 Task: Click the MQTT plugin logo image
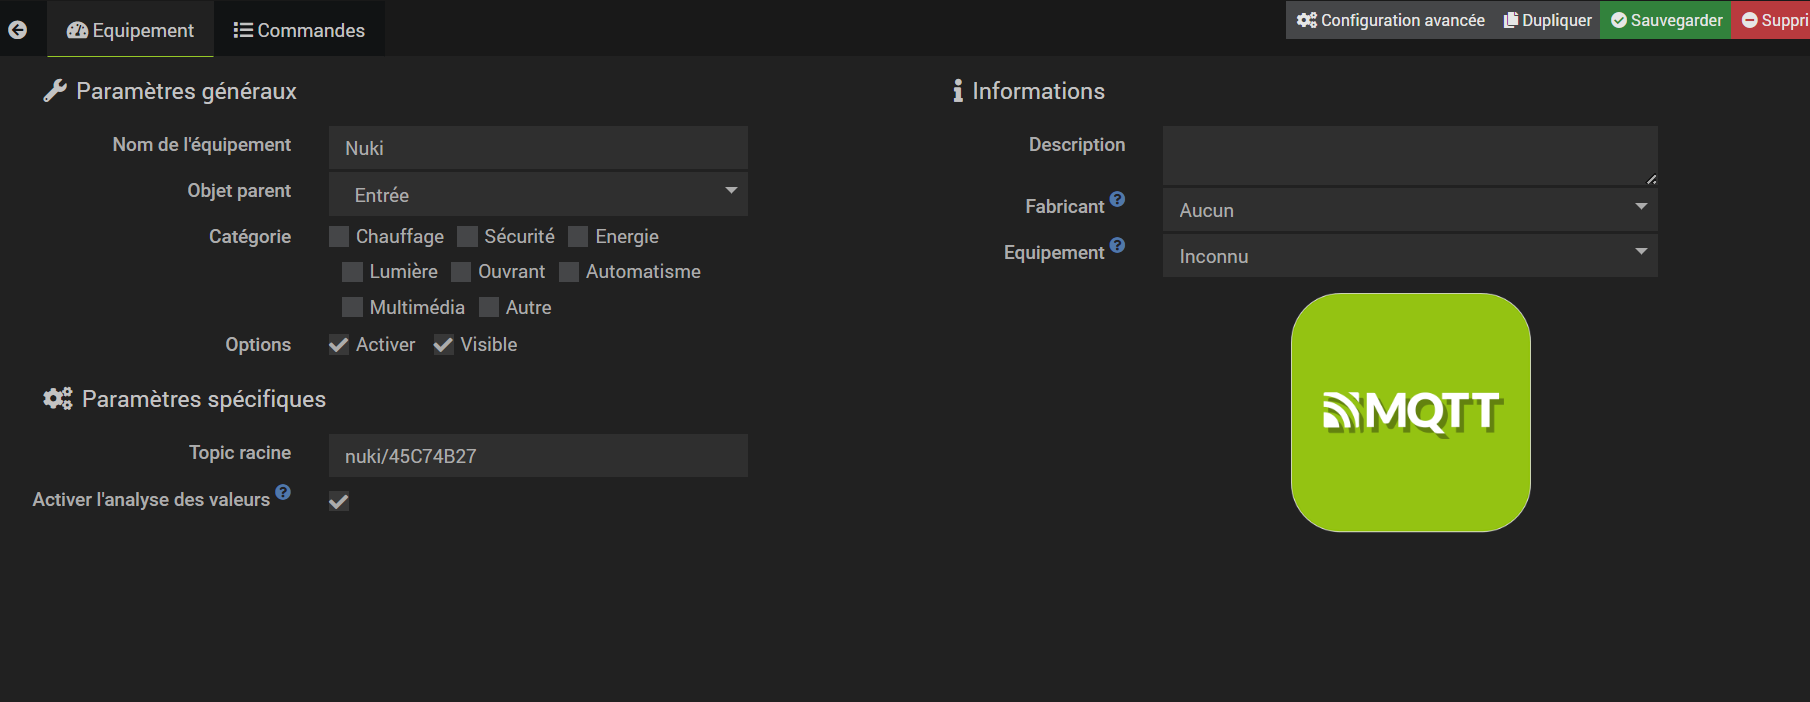[x=1410, y=412]
